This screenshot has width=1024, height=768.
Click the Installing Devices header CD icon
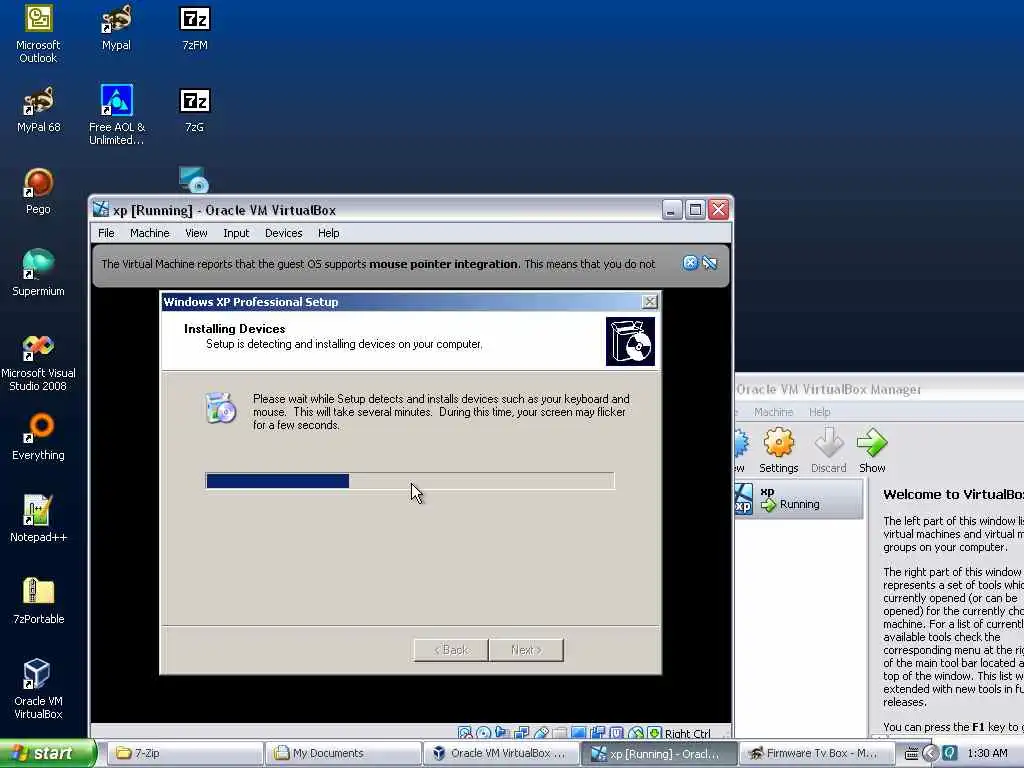pos(630,342)
